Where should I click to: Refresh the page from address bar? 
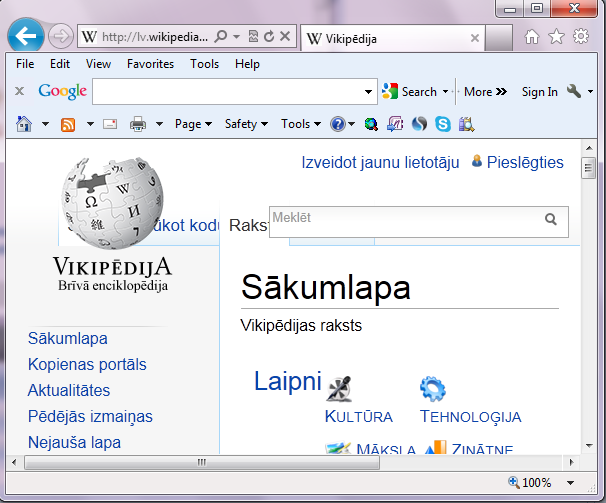pyautogui.click(x=269, y=36)
